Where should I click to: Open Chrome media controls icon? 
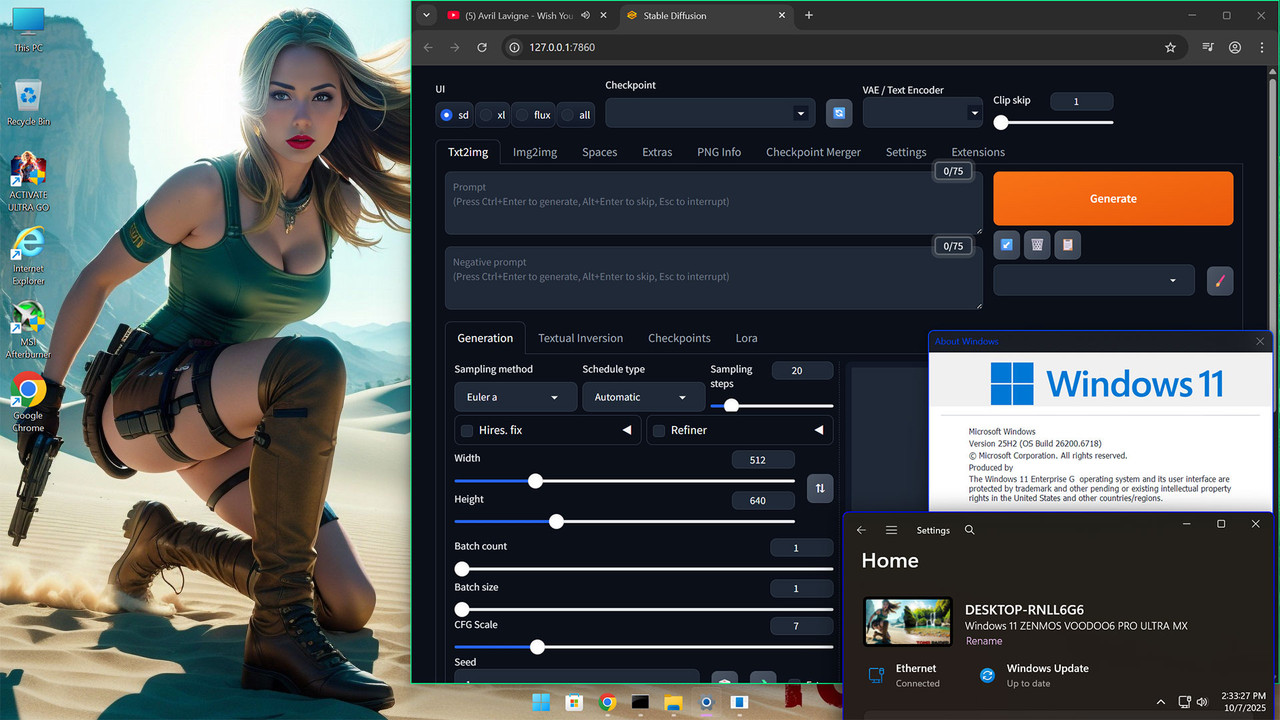(x=1208, y=47)
